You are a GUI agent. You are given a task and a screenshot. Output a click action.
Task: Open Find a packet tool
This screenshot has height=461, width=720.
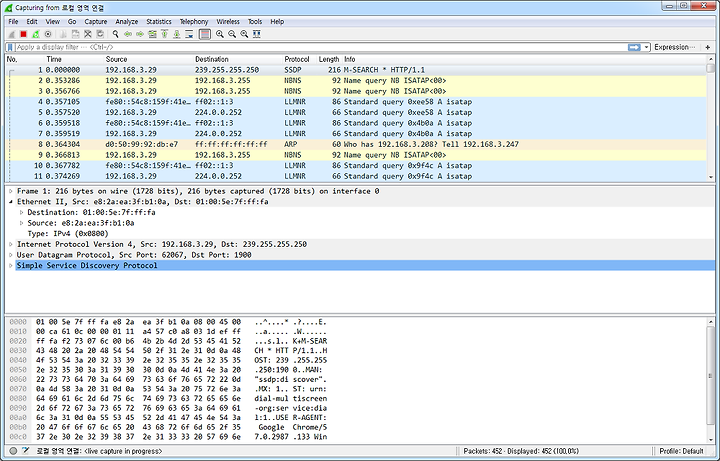click(116, 34)
